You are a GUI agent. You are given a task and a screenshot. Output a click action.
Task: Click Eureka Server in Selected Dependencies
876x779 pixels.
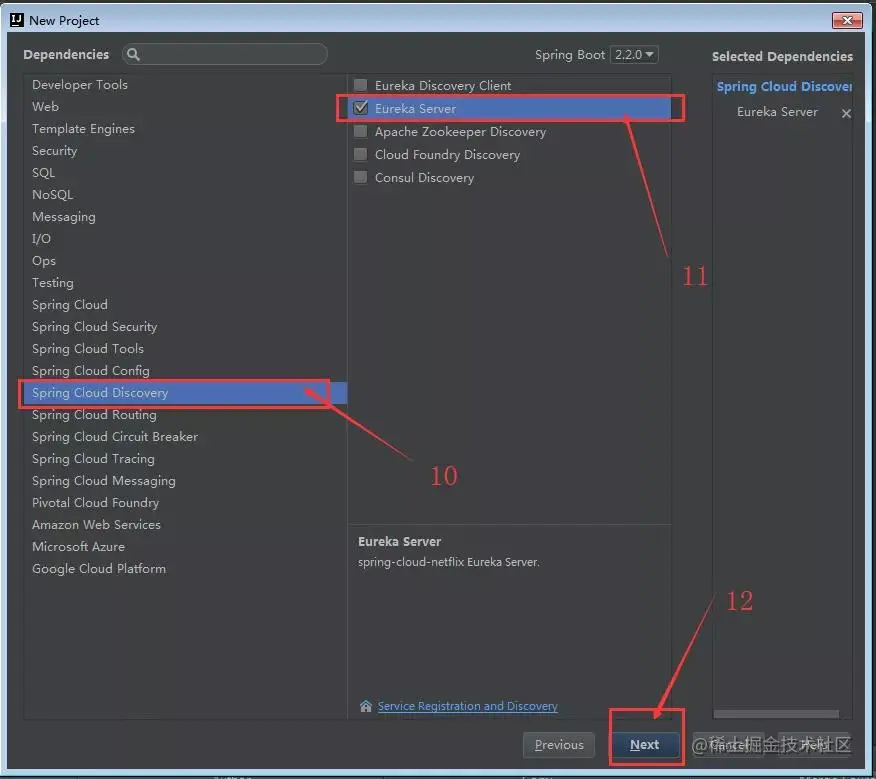[x=777, y=112]
